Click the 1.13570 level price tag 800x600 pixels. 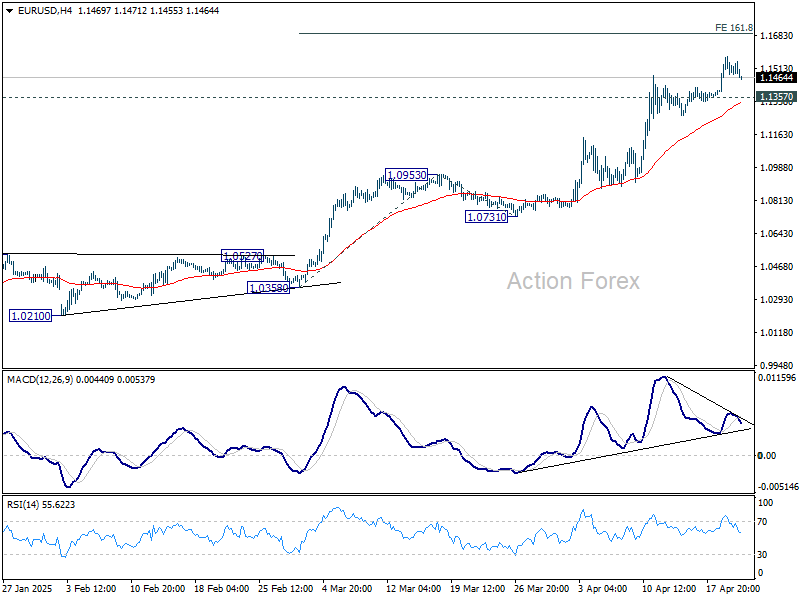click(x=777, y=96)
